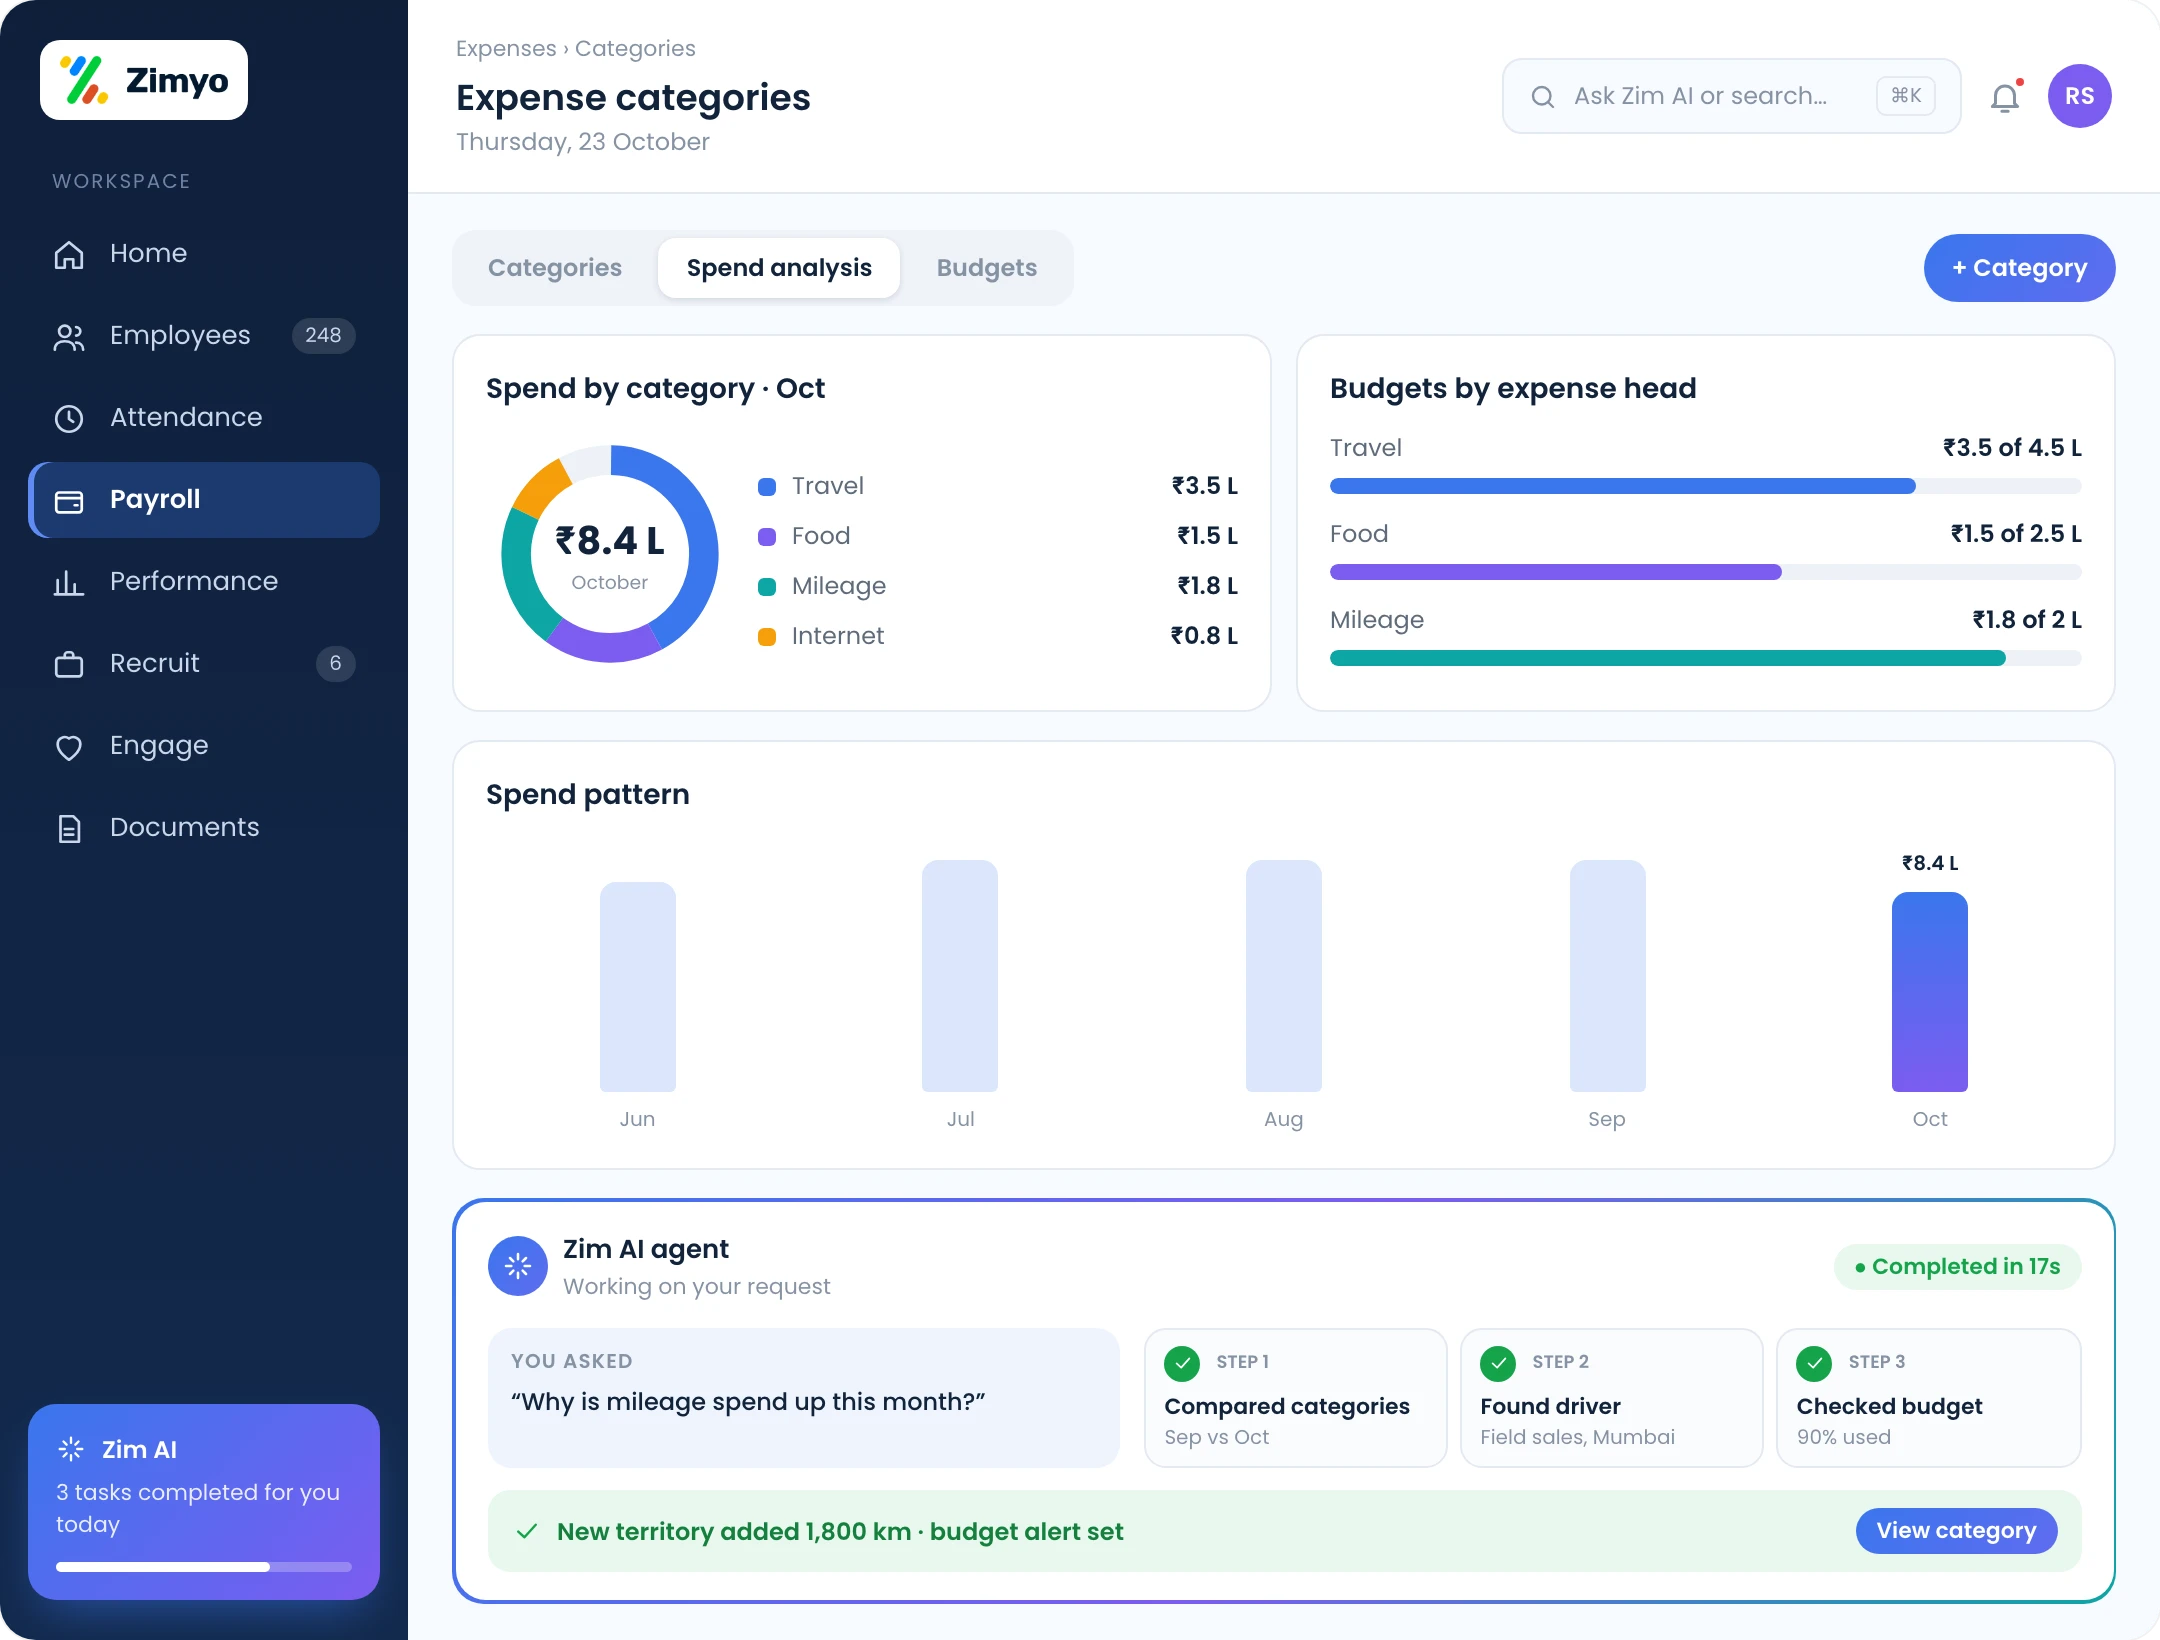The height and width of the screenshot is (1640, 2160).
Task: Click the Internet ₹0.8 L amount
Action: point(1204,635)
